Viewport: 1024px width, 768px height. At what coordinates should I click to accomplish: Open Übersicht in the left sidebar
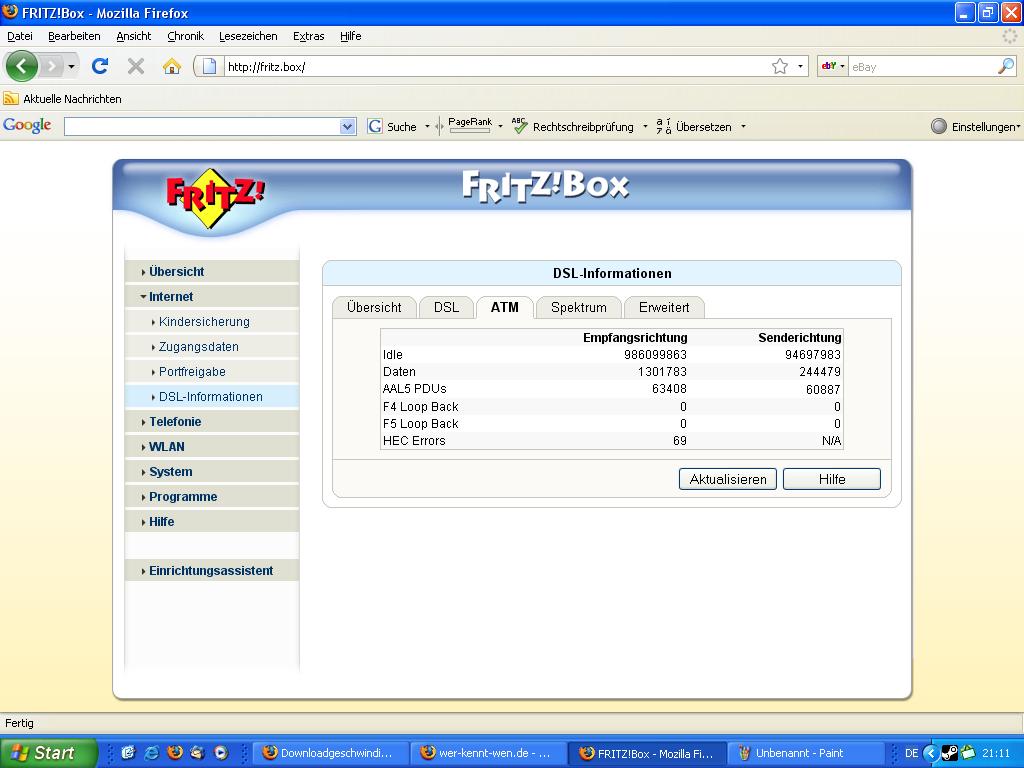coord(212,272)
